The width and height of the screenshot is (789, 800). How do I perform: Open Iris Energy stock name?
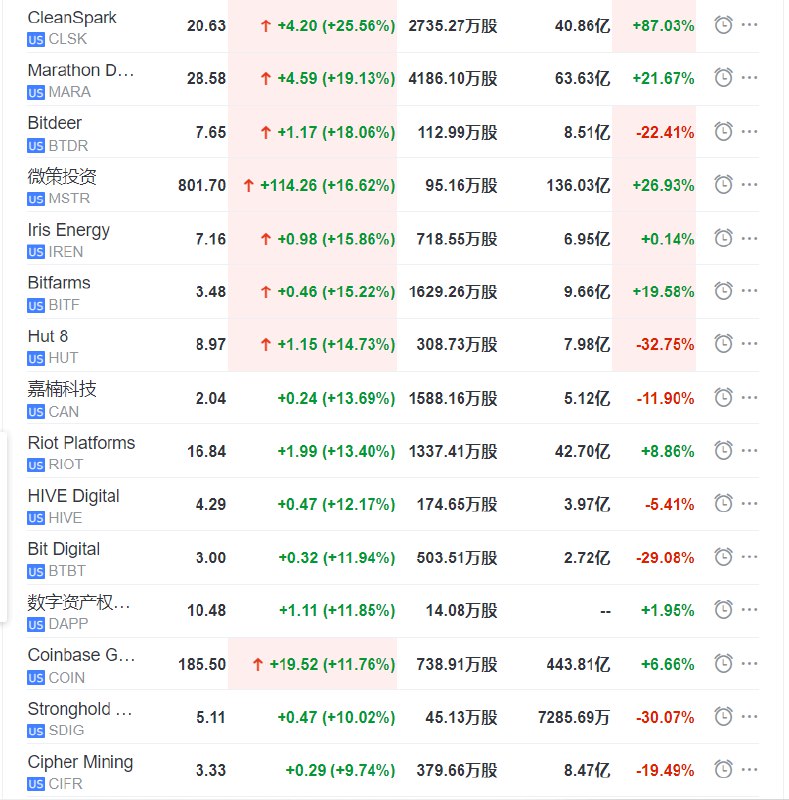[68, 230]
